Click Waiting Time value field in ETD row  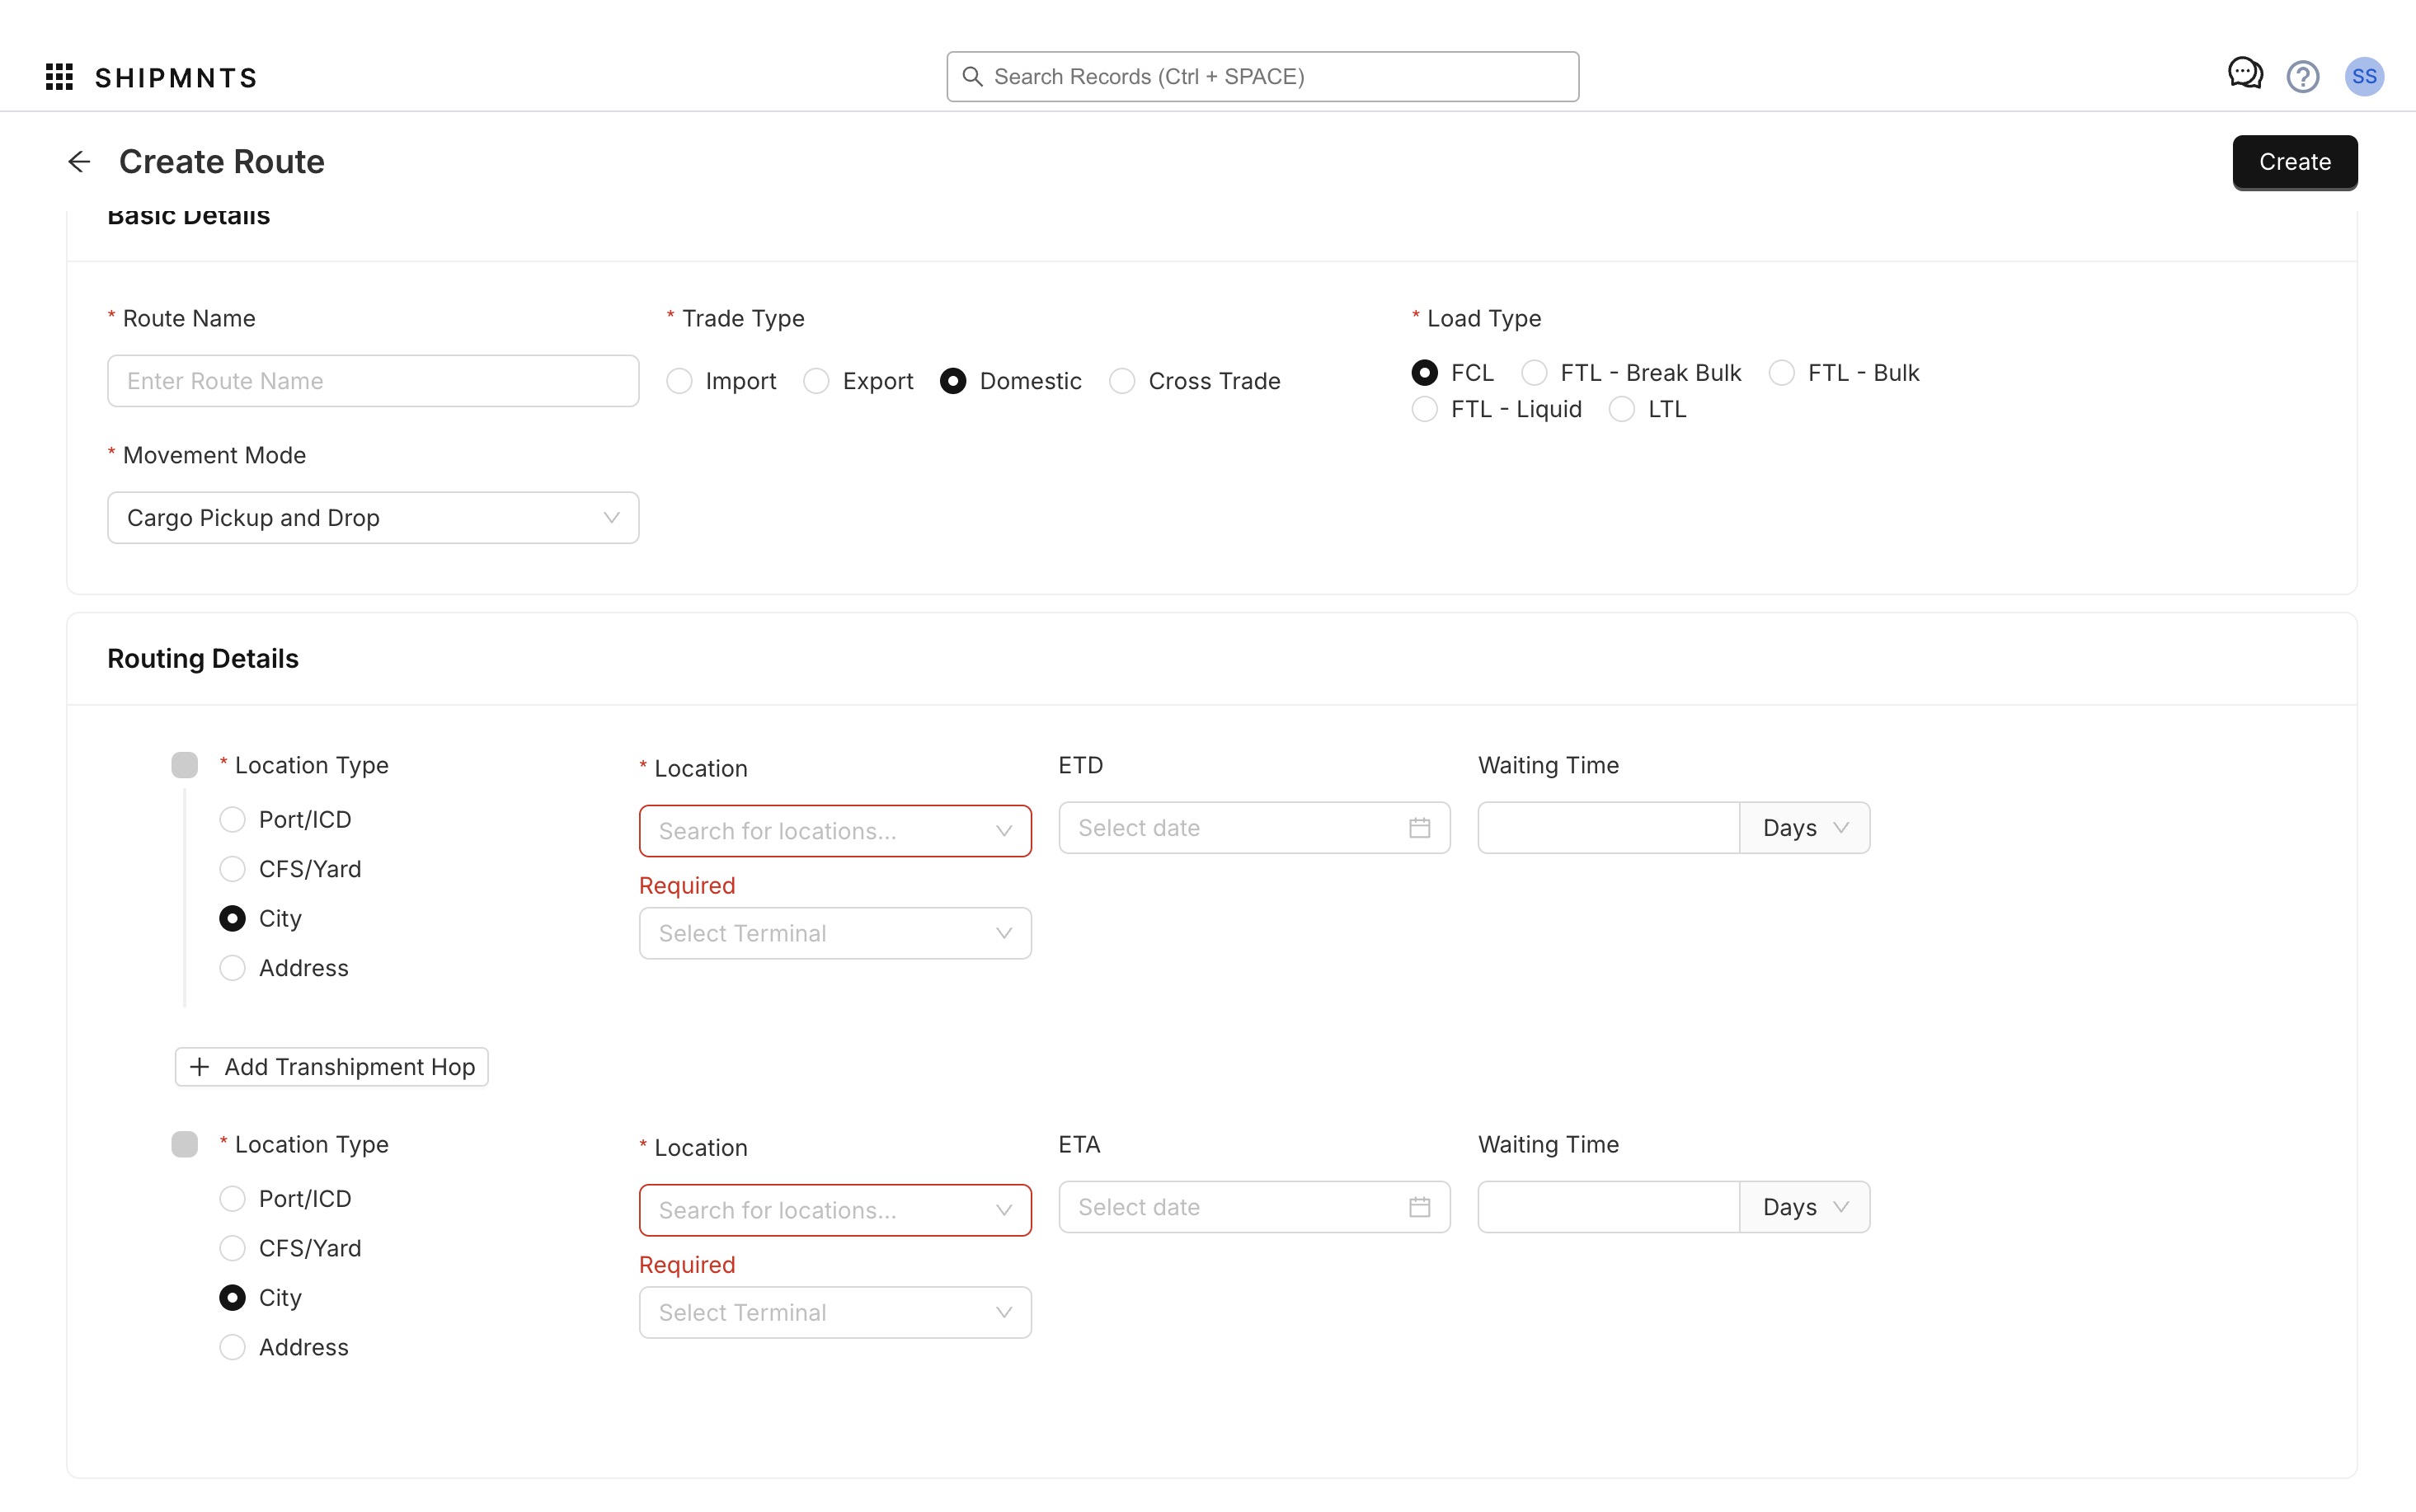pyautogui.click(x=1608, y=828)
